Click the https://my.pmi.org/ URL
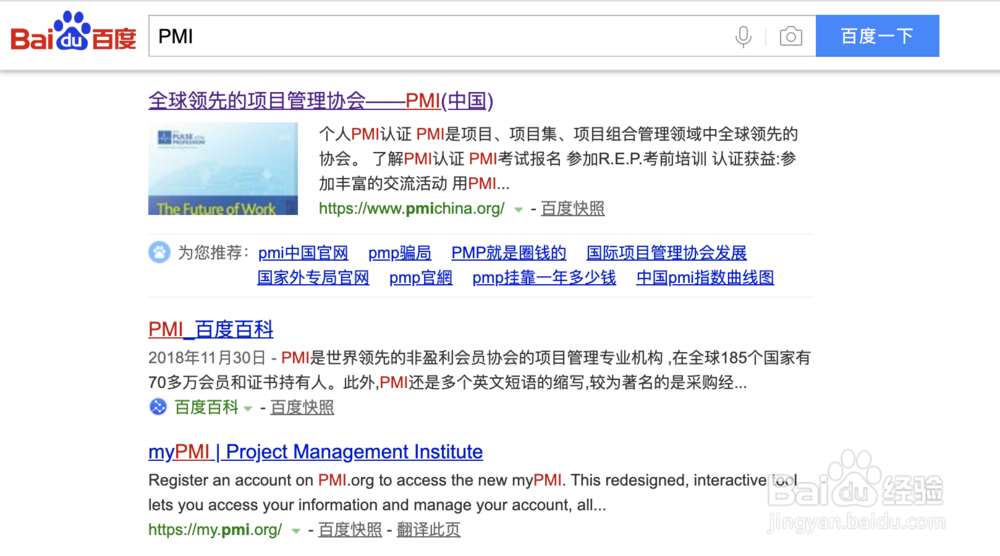 click(215, 529)
